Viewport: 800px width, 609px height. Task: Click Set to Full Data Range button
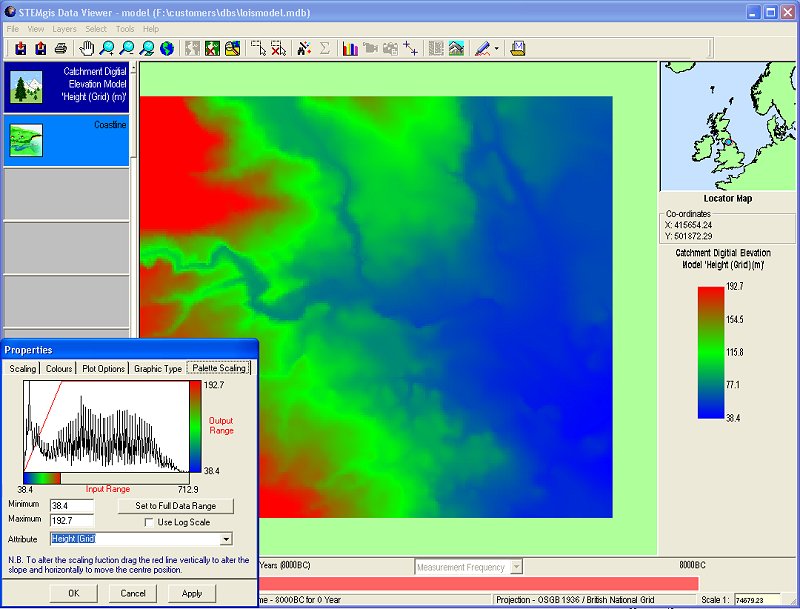(x=175, y=506)
